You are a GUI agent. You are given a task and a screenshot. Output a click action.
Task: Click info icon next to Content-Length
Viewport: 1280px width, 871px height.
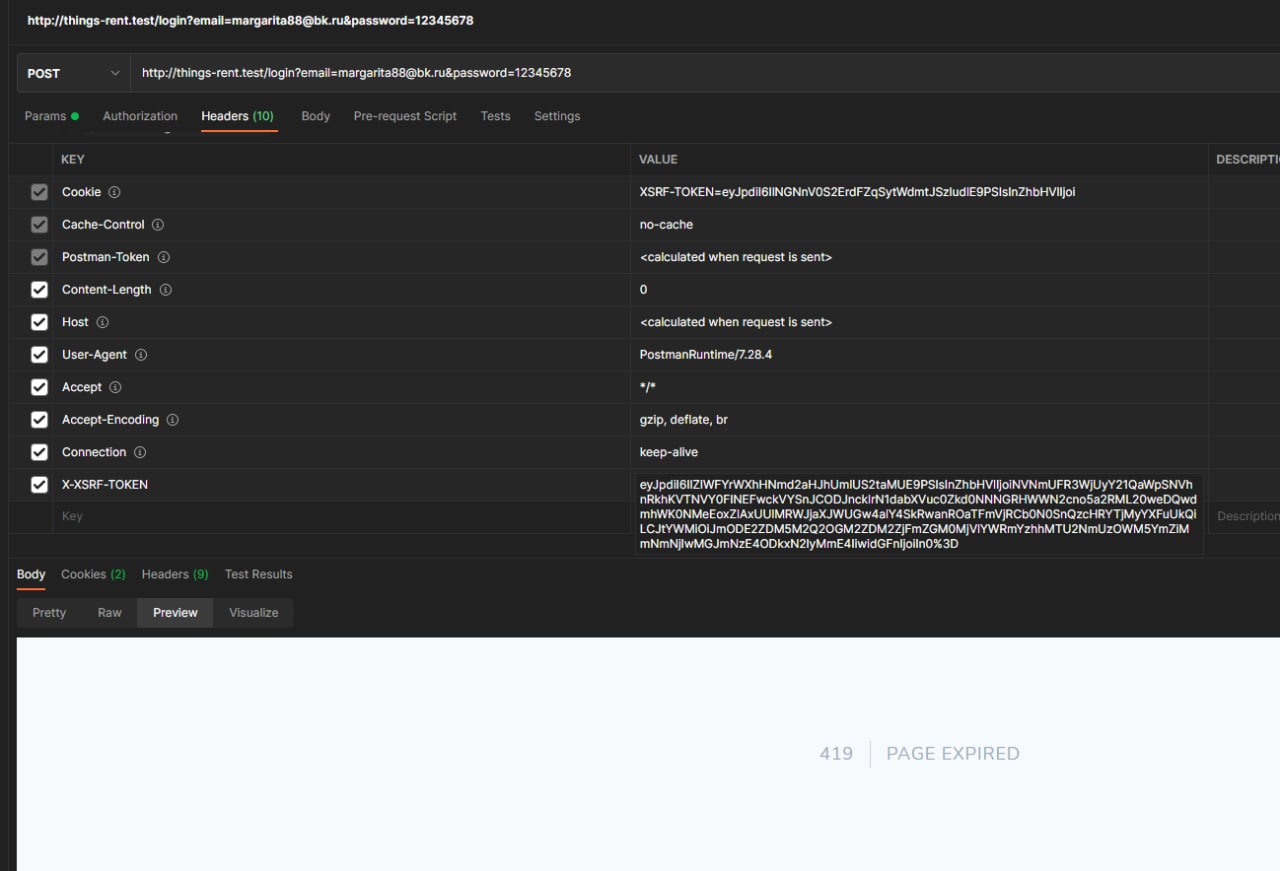[x=166, y=290]
